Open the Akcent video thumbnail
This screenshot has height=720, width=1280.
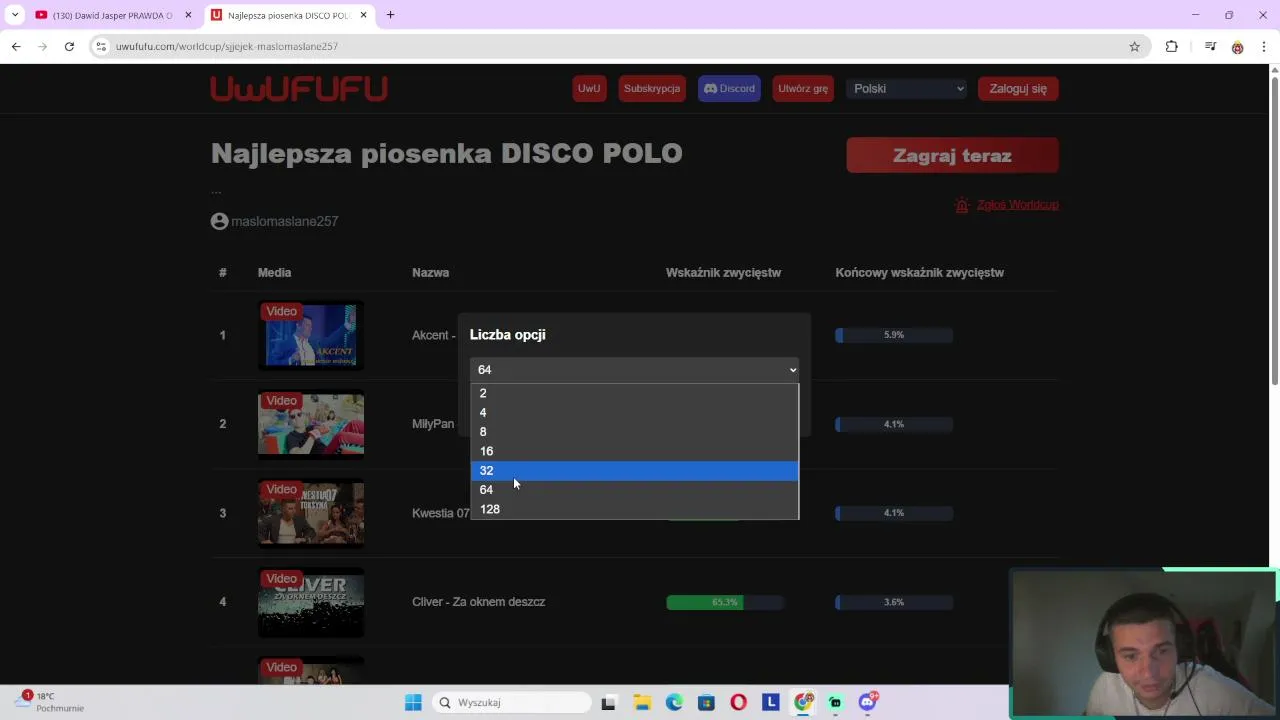(311, 335)
